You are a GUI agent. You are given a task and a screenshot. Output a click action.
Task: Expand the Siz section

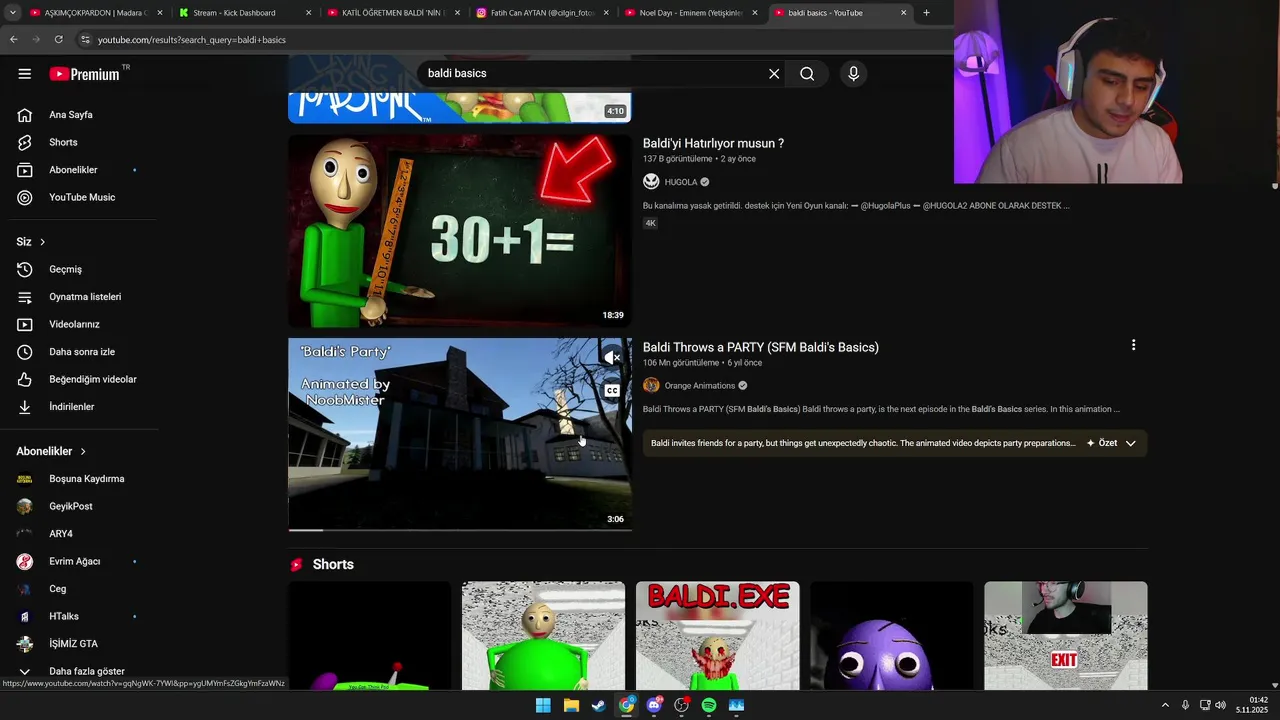(x=31, y=242)
